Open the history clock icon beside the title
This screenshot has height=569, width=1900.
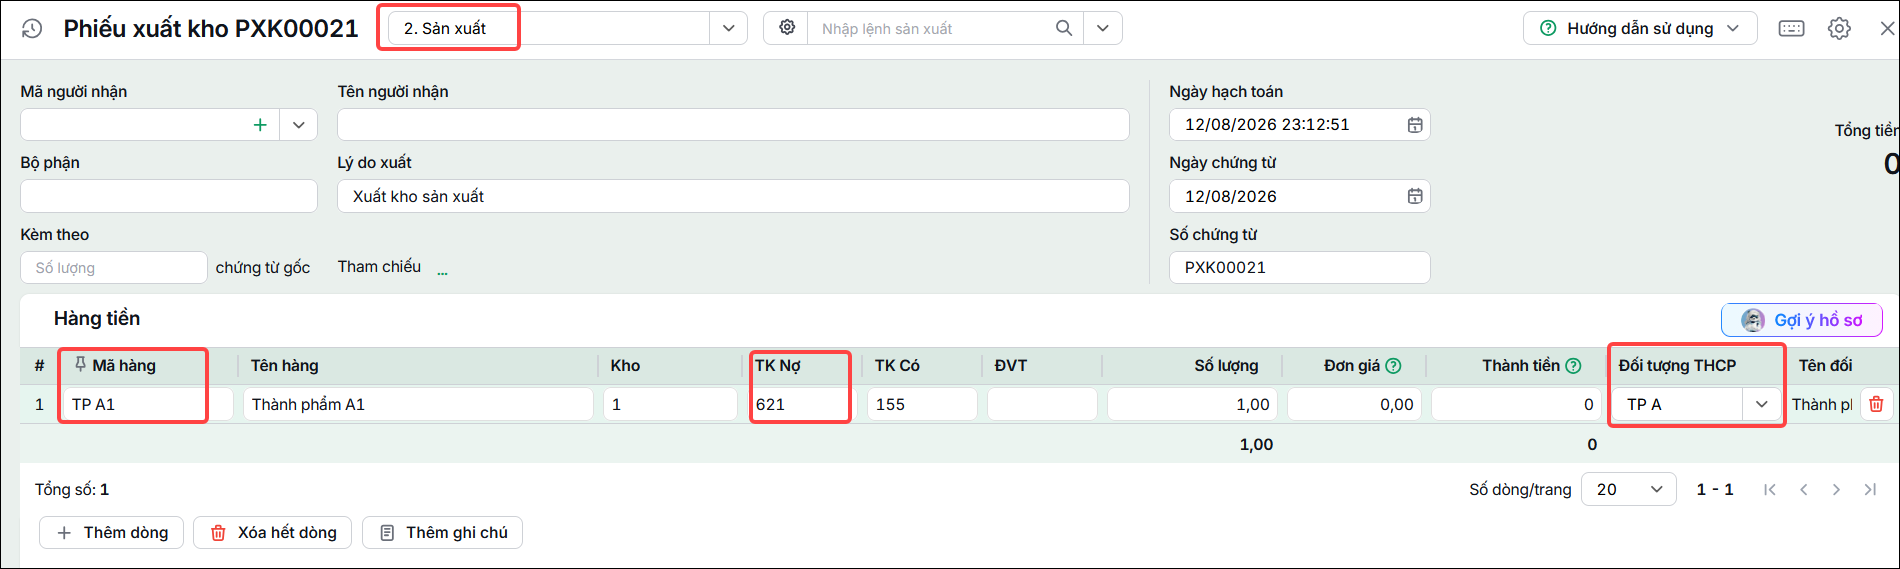[32, 29]
